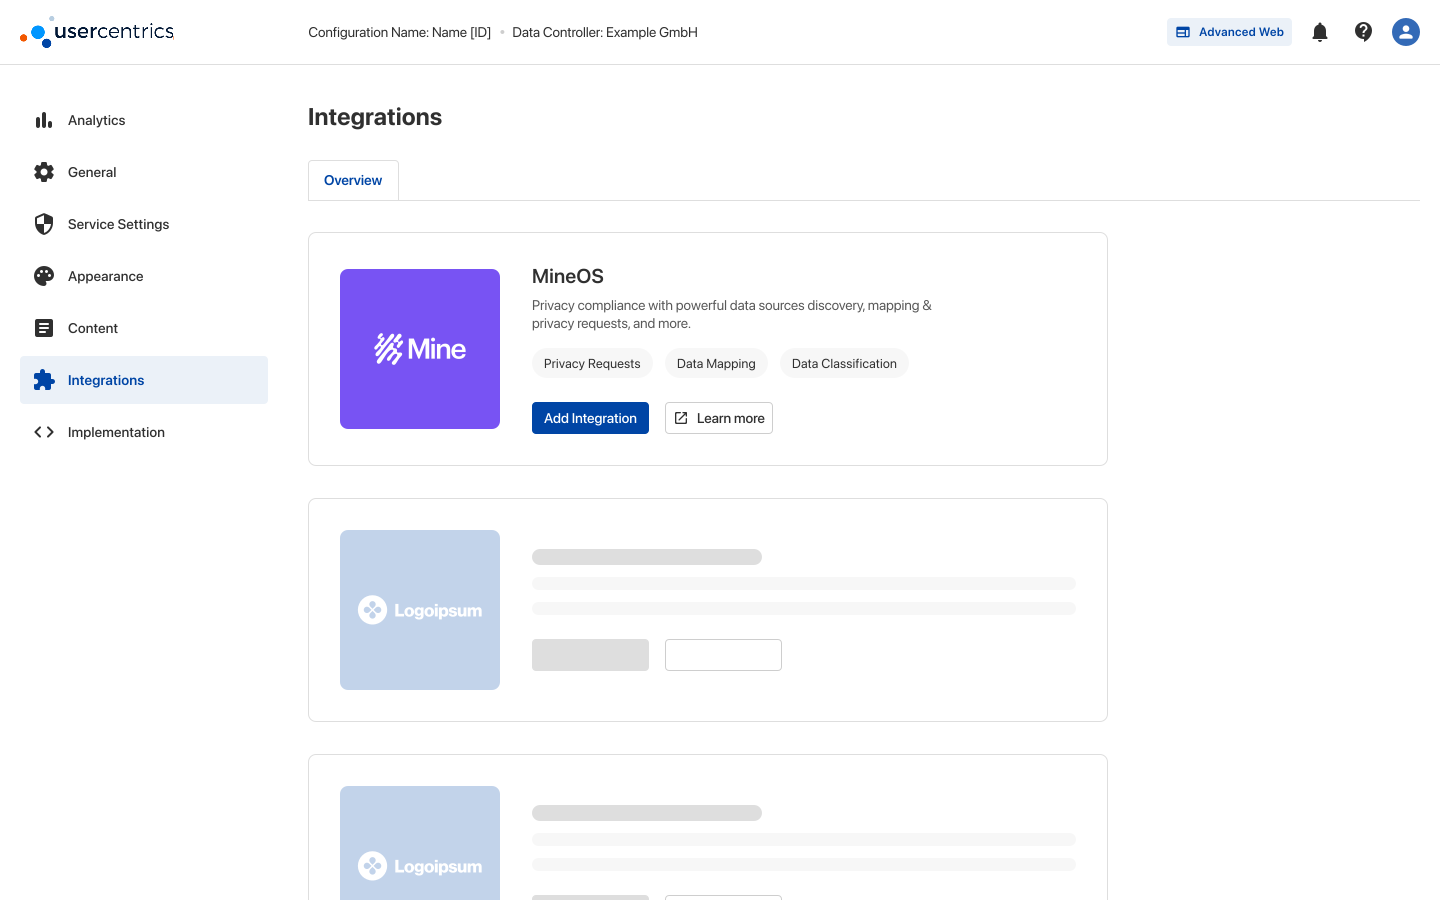1440x900 pixels.
Task: Click the Learn more button for MineOS
Action: click(x=719, y=418)
